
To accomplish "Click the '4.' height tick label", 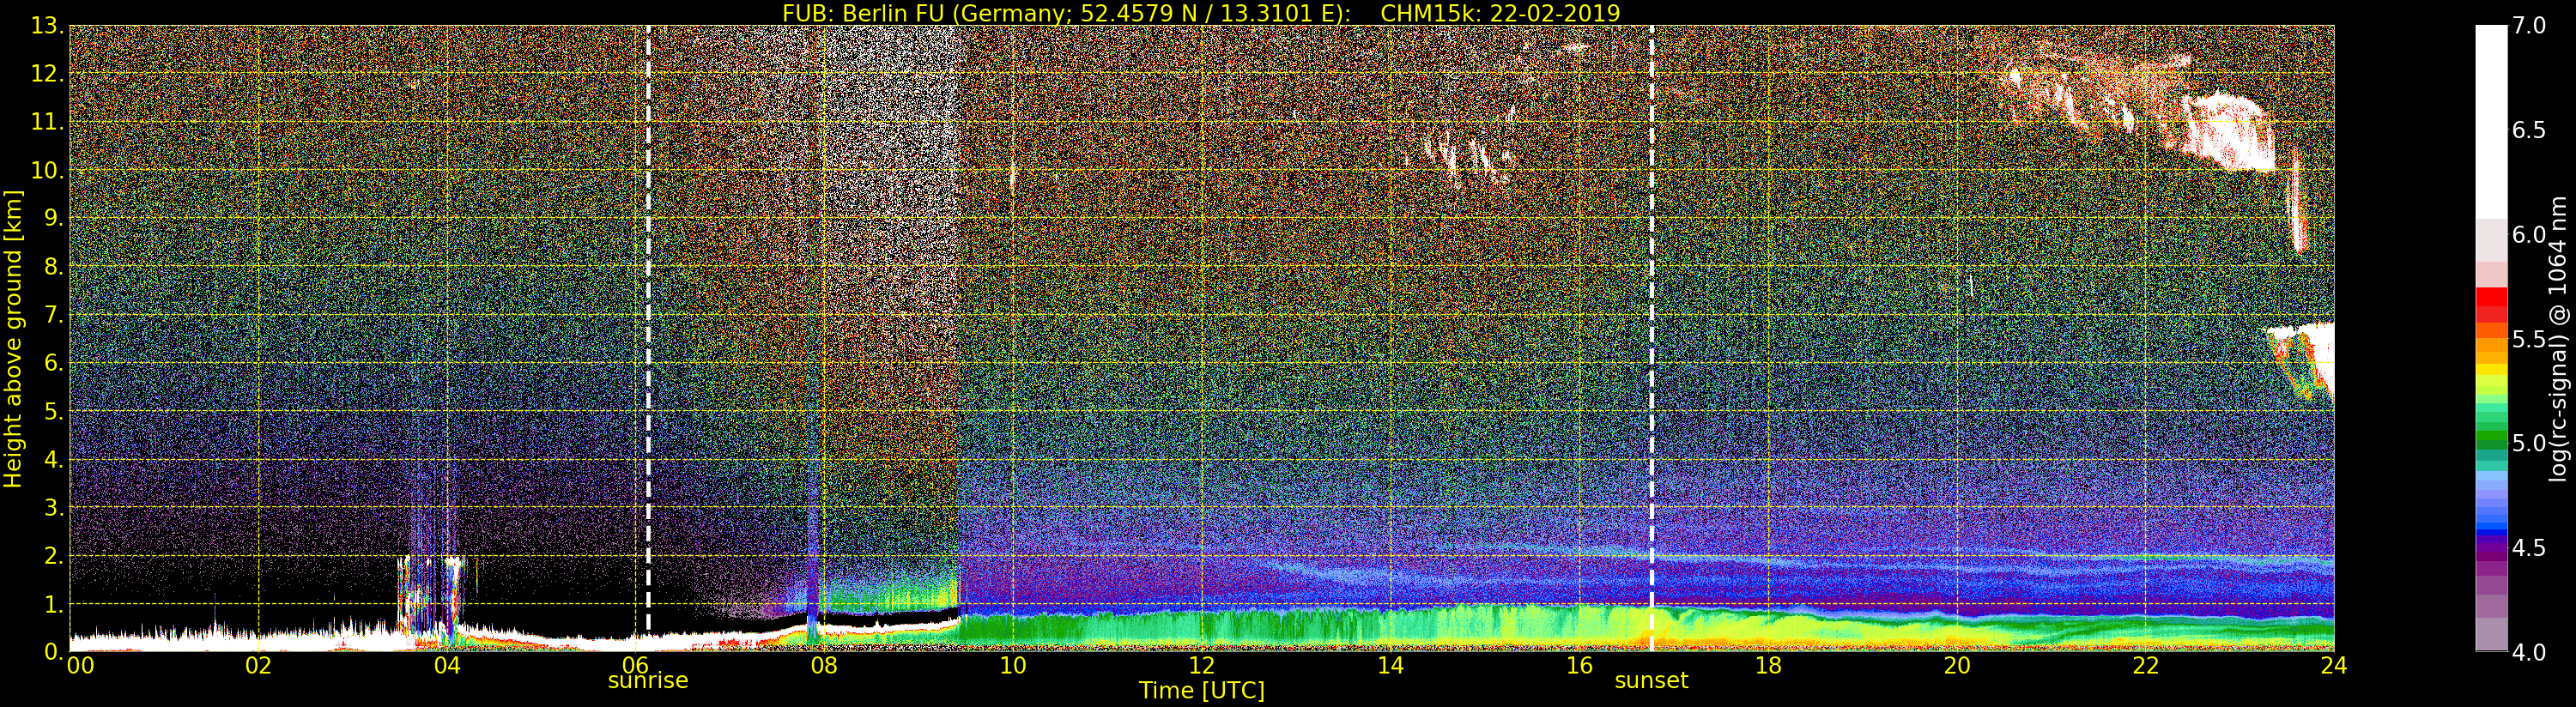I will (x=54, y=459).
